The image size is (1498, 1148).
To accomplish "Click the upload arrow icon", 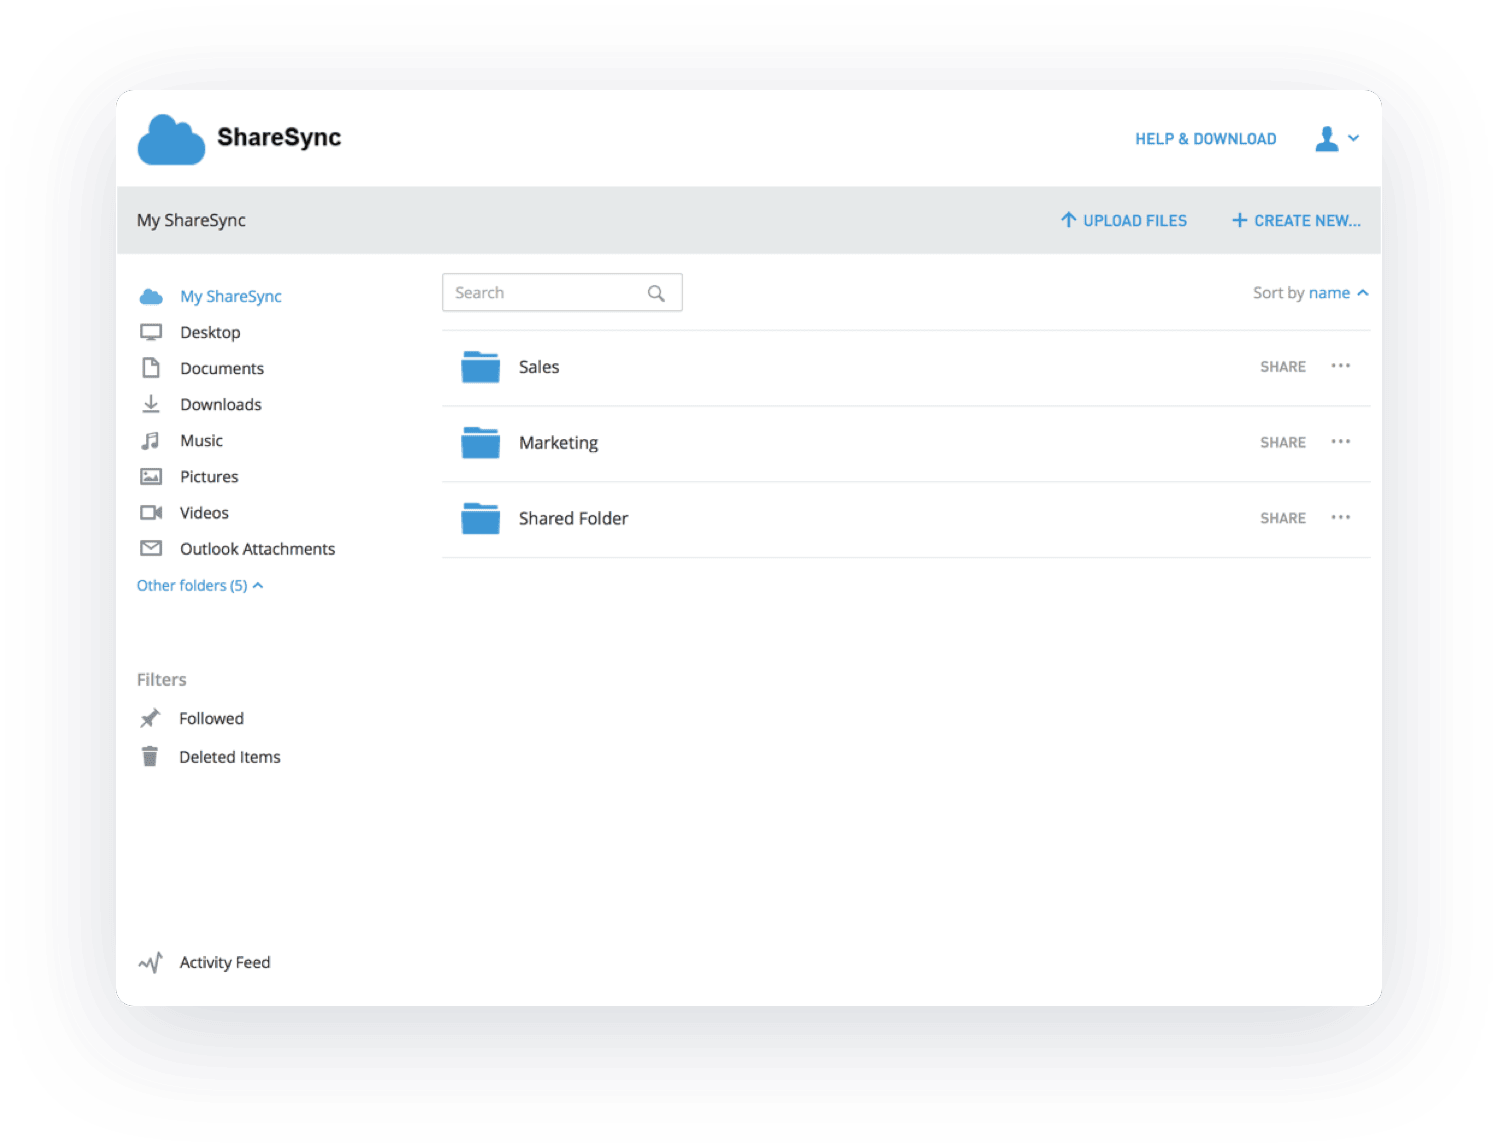I will coord(1068,220).
